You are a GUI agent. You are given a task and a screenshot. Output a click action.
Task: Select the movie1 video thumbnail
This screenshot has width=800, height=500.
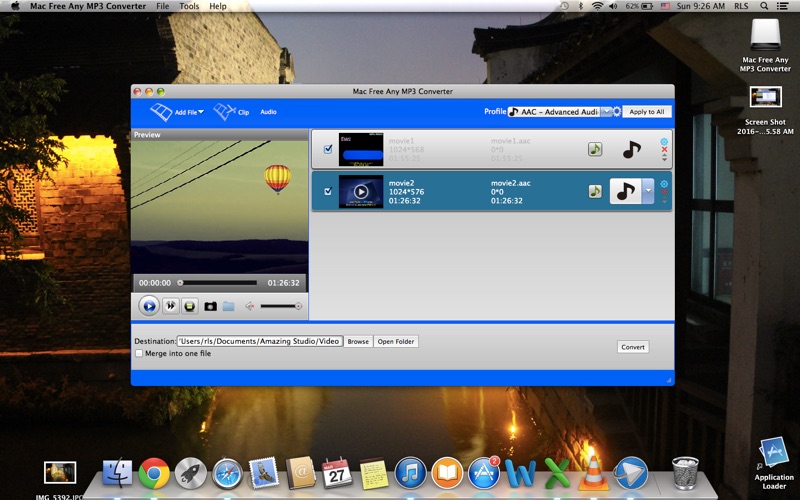click(x=361, y=149)
